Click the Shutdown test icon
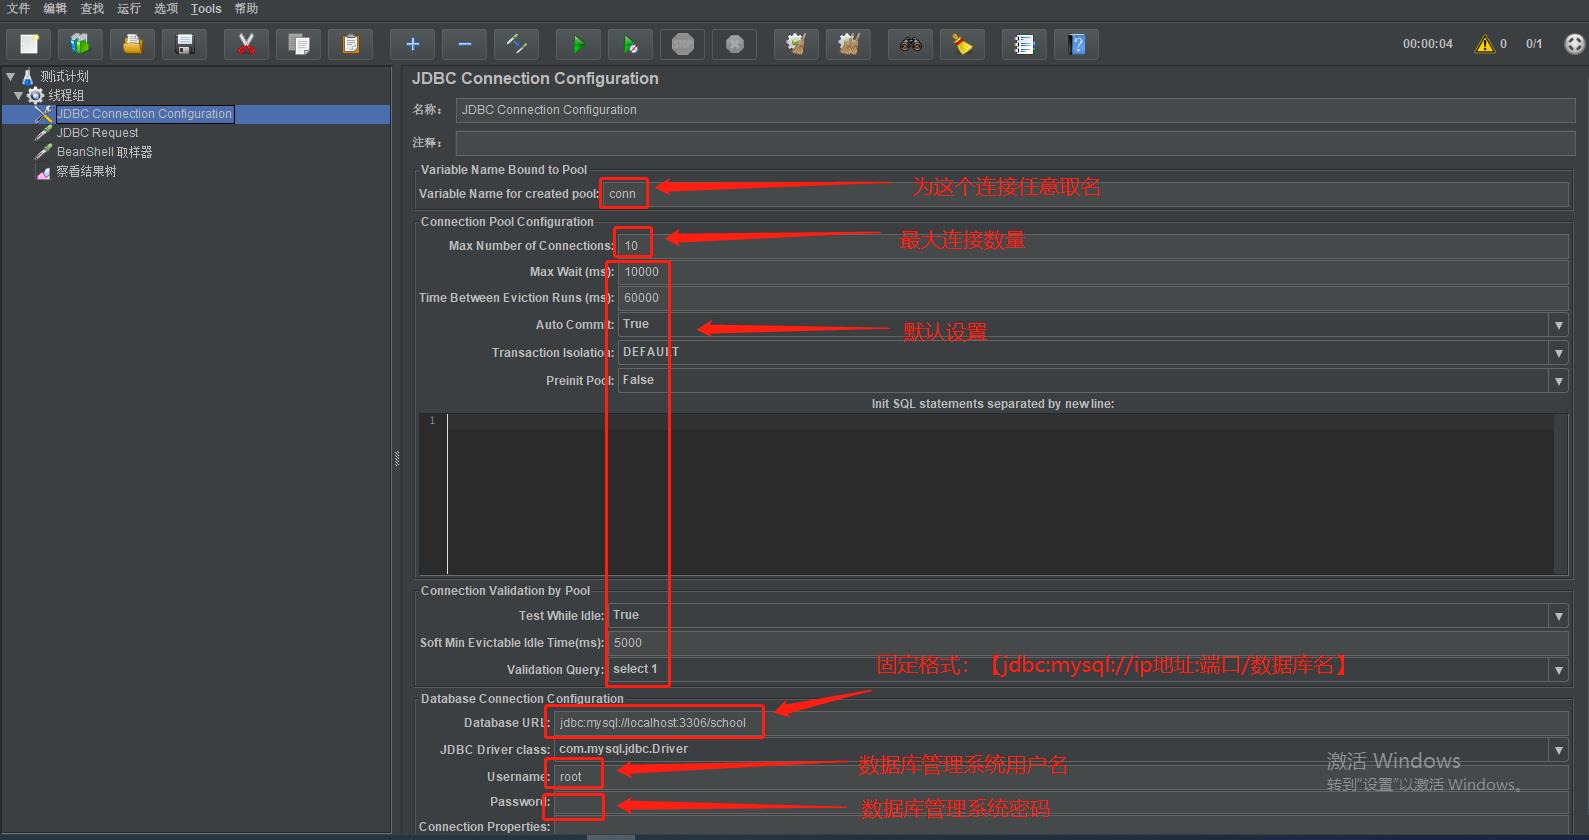Viewport: 1589px width, 840px height. coord(734,44)
